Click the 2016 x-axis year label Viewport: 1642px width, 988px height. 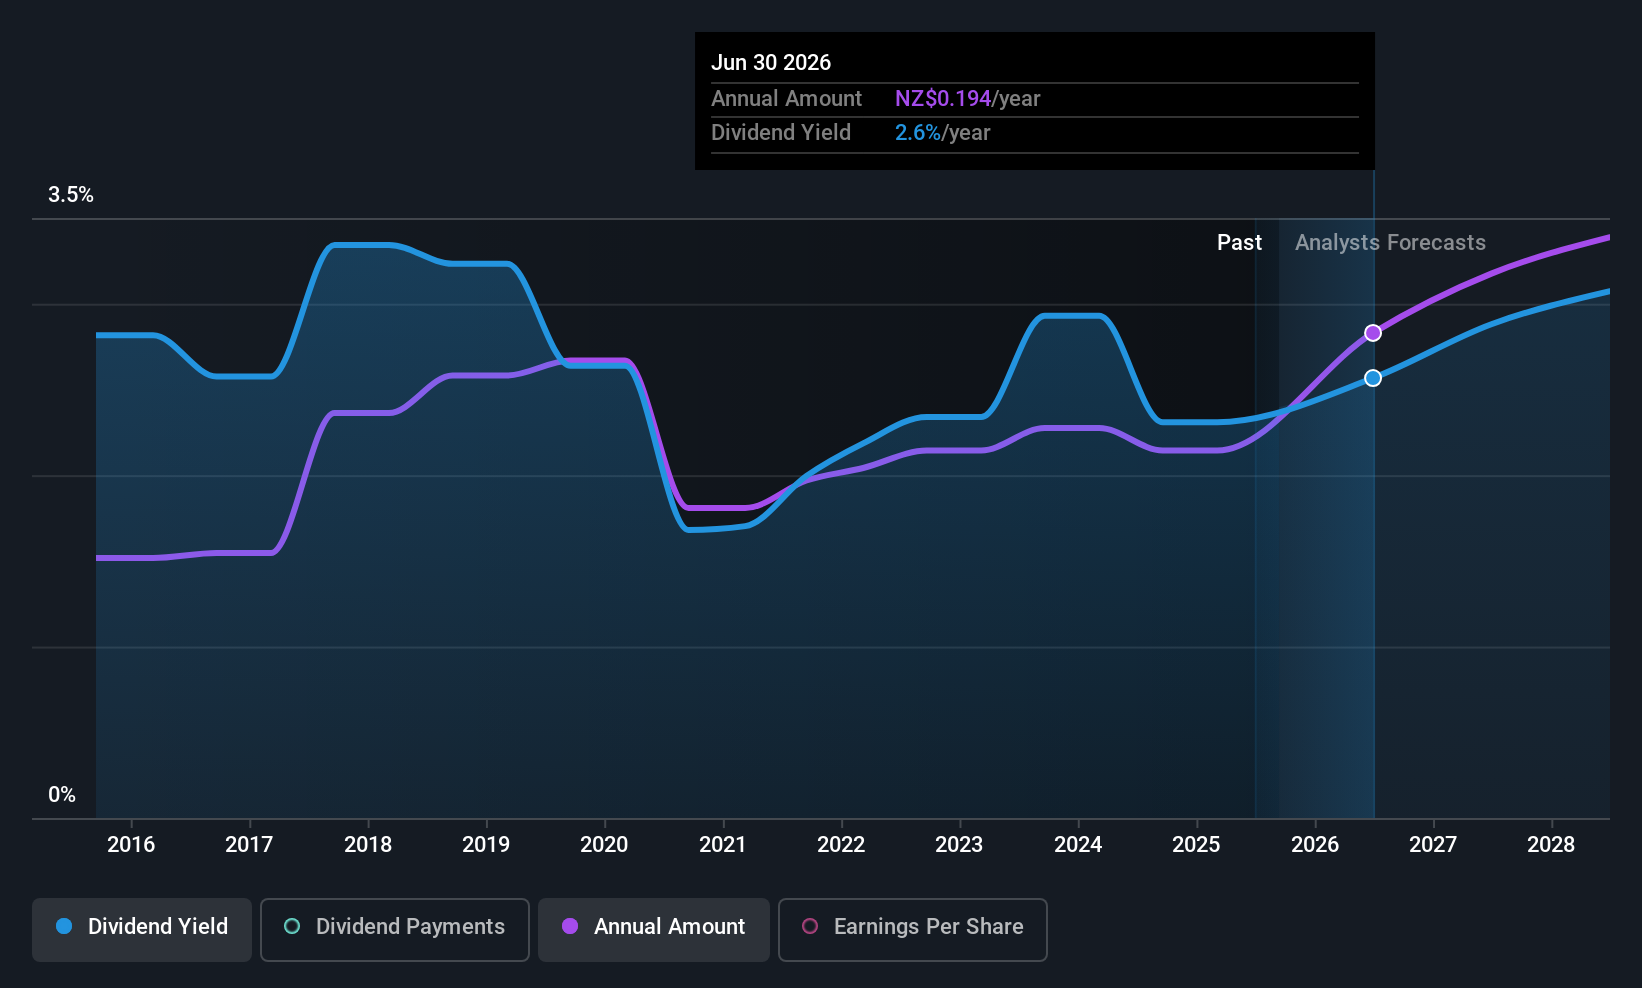[131, 845]
